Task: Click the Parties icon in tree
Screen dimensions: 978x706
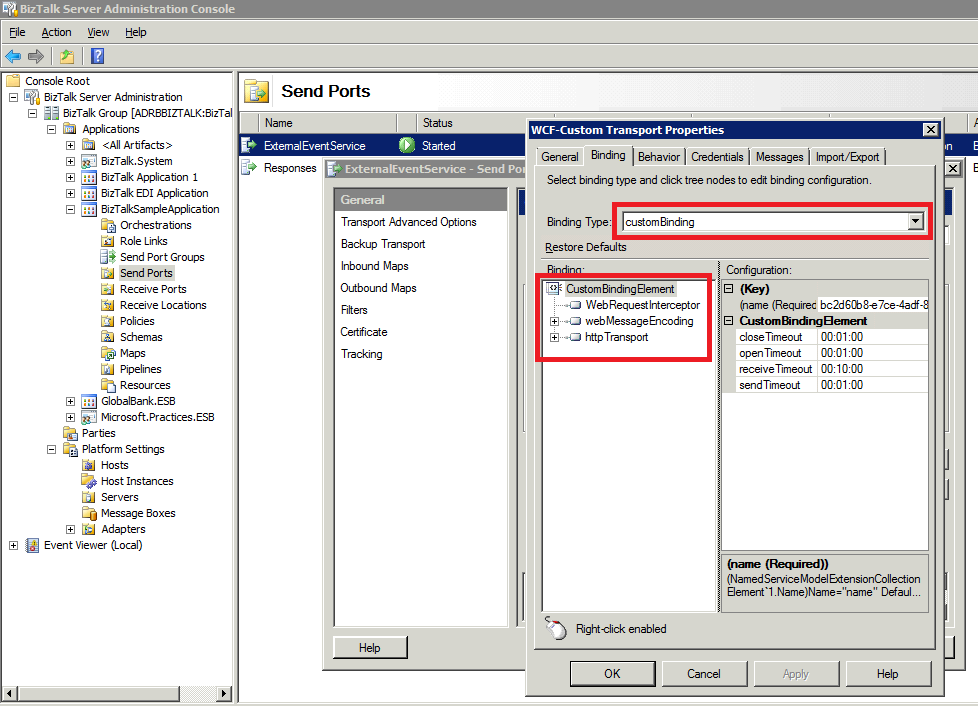Action: pos(70,433)
